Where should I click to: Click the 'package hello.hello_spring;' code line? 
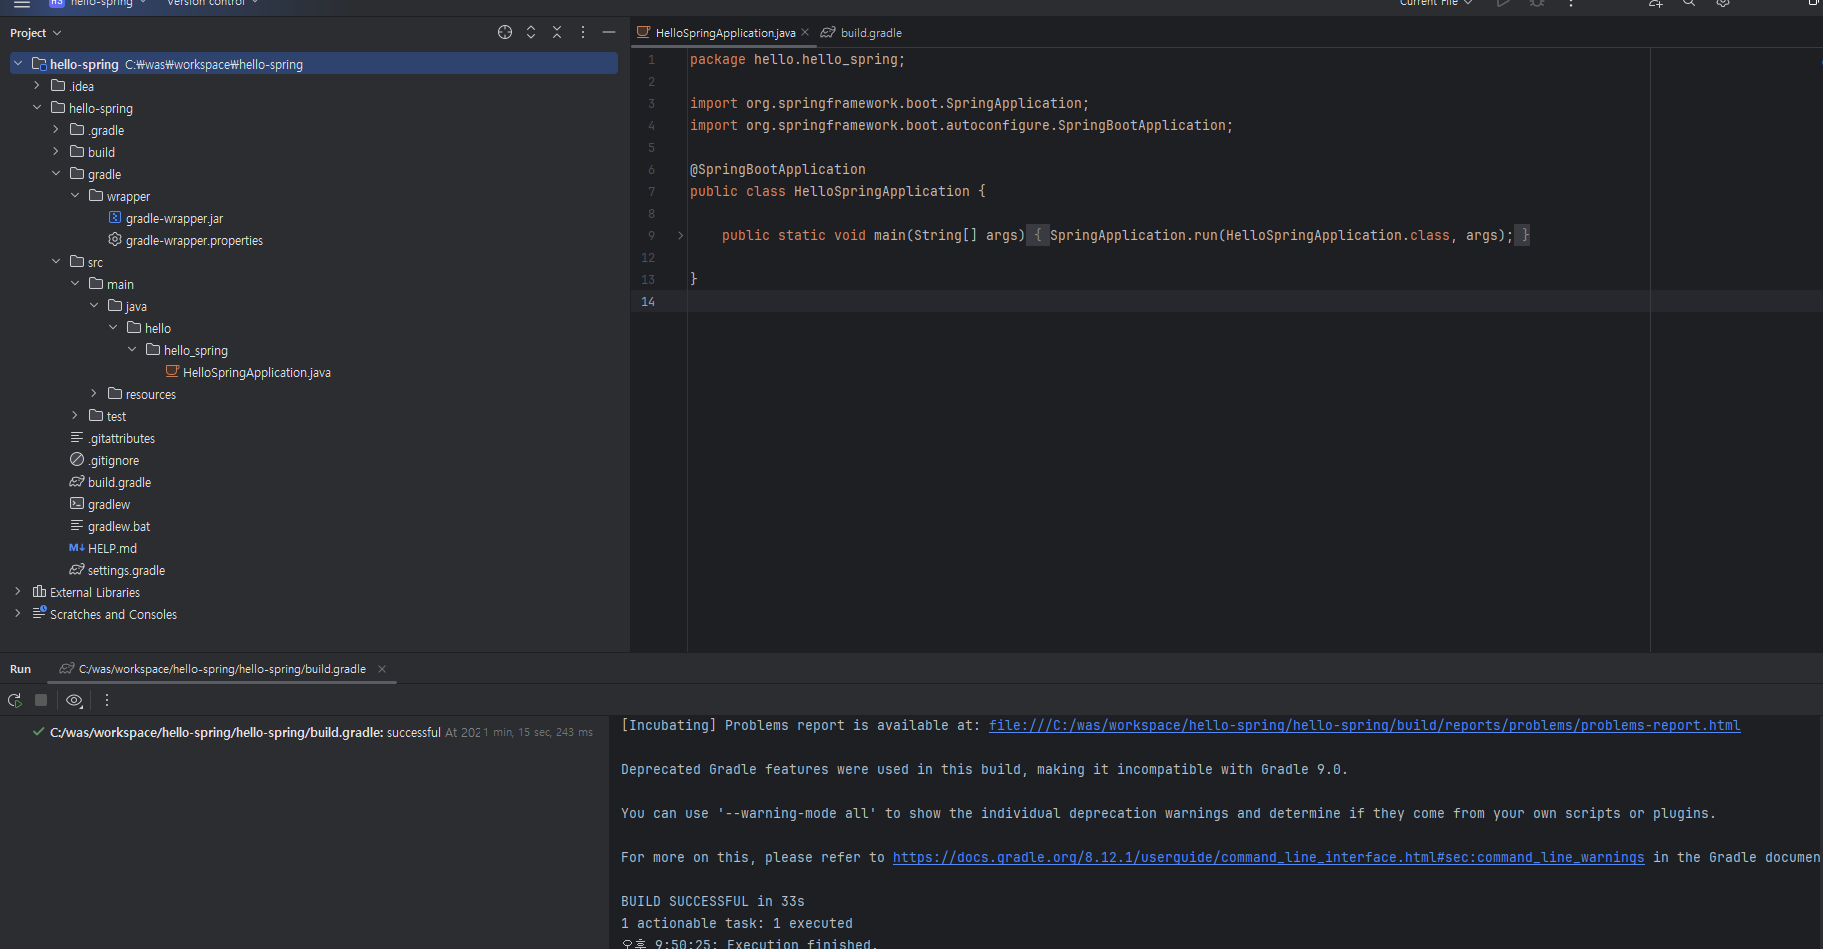click(797, 60)
